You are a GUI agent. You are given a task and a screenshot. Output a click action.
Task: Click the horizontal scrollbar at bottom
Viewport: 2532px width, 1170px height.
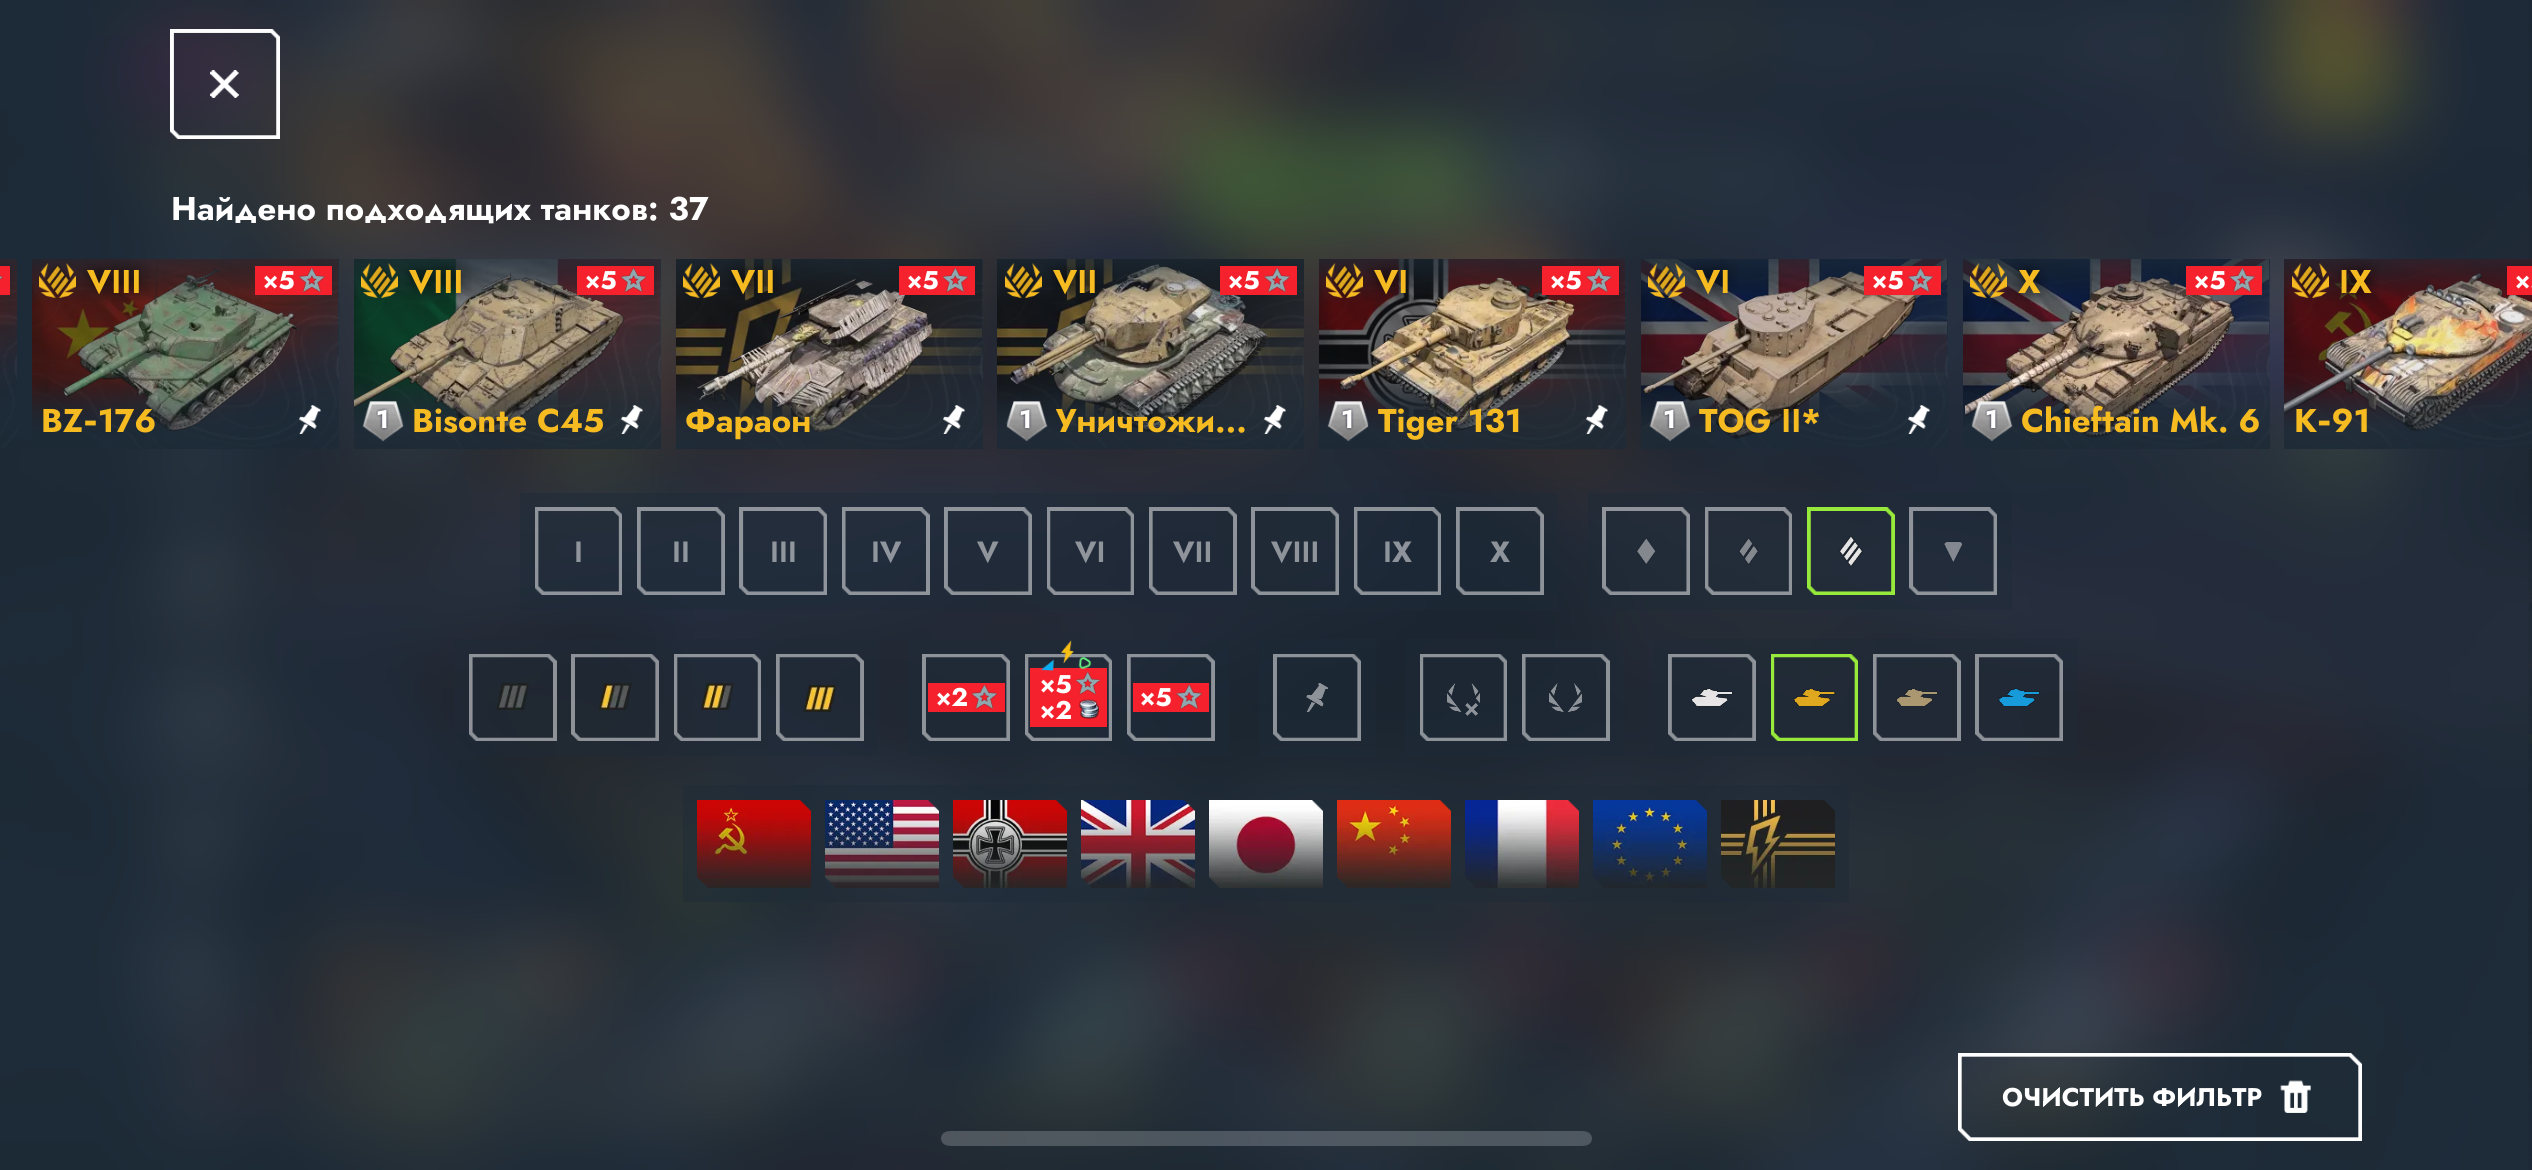click(x=1266, y=1138)
